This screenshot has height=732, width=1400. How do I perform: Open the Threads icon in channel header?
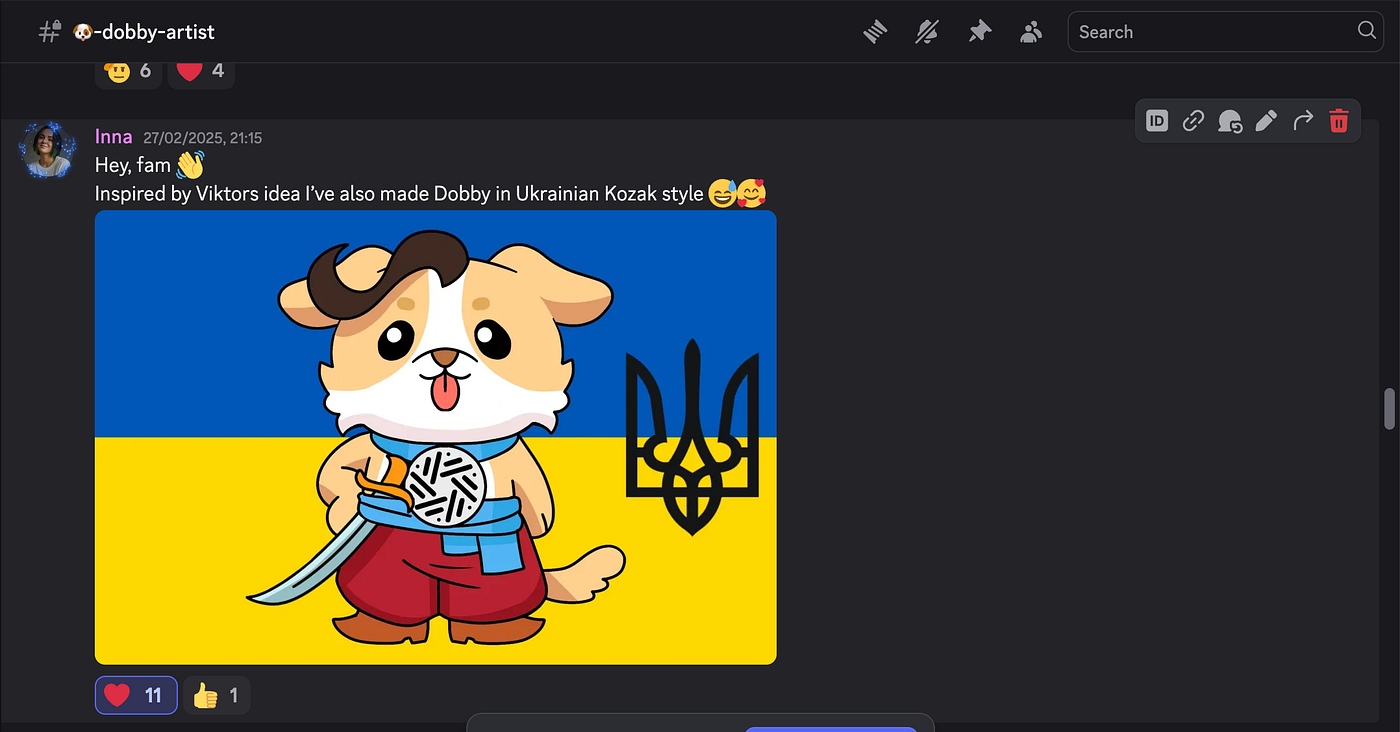coord(875,32)
